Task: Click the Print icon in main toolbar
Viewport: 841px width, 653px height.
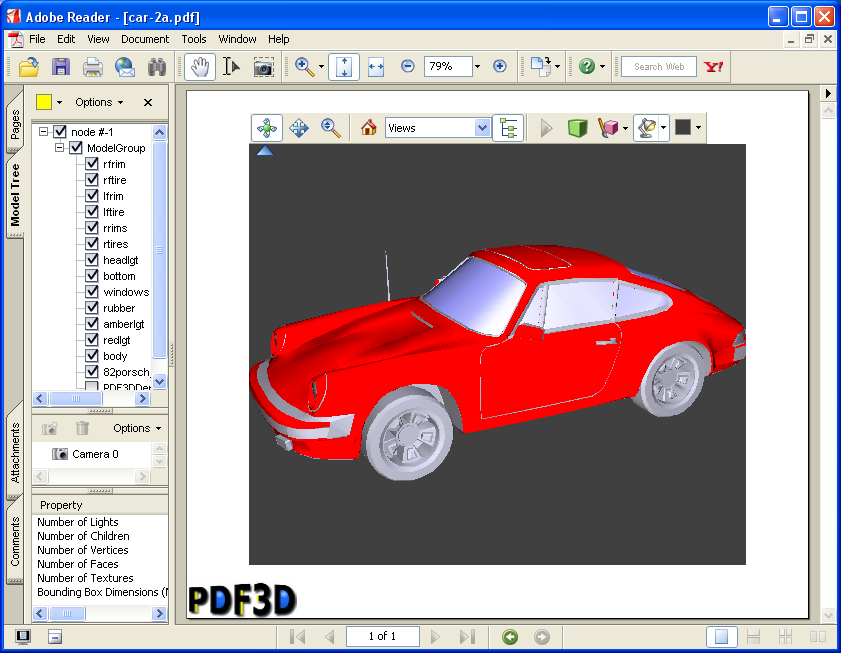Action: pyautogui.click(x=93, y=67)
